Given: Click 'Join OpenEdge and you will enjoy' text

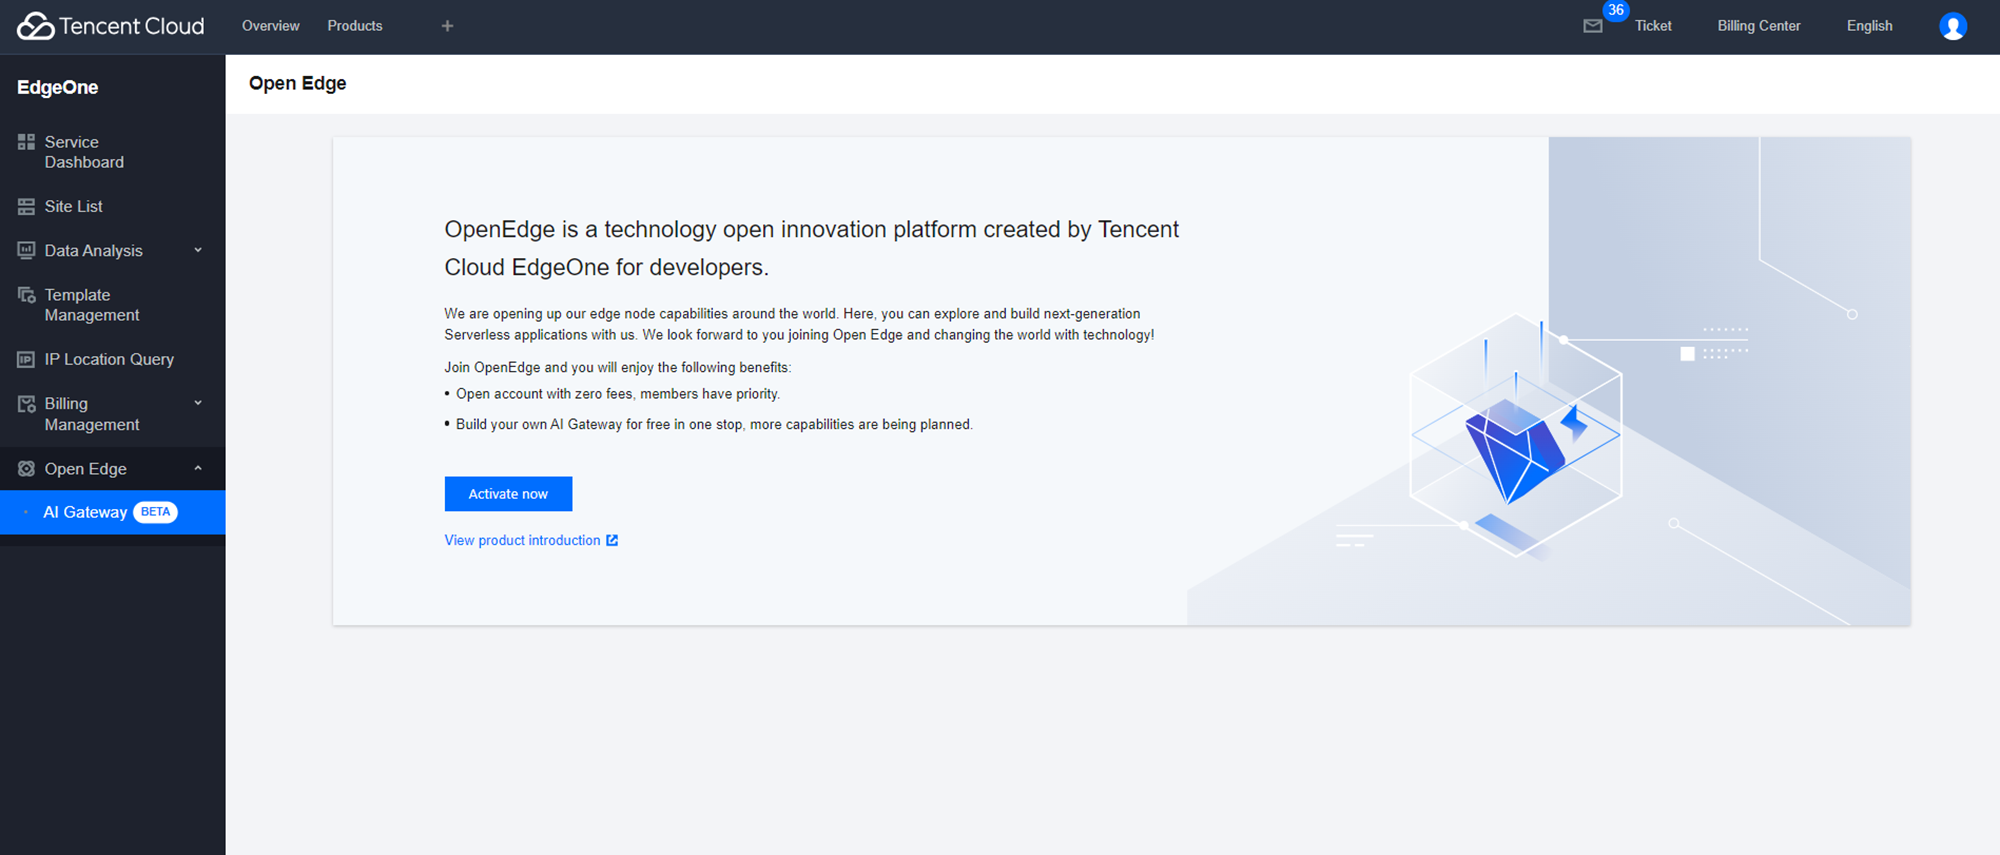Looking at the screenshot, I should click(x=617, y=367).
